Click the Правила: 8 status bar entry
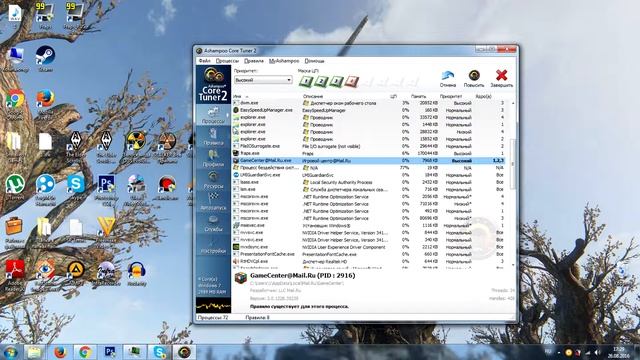Viewport: 640px width, 360px height. [x=257, y=317]
